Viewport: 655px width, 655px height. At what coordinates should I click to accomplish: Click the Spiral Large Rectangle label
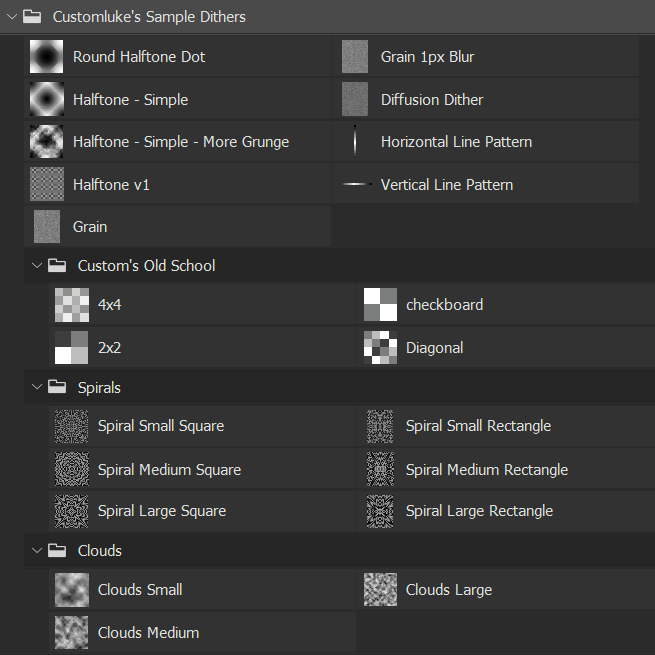click(x=479, y=511)
